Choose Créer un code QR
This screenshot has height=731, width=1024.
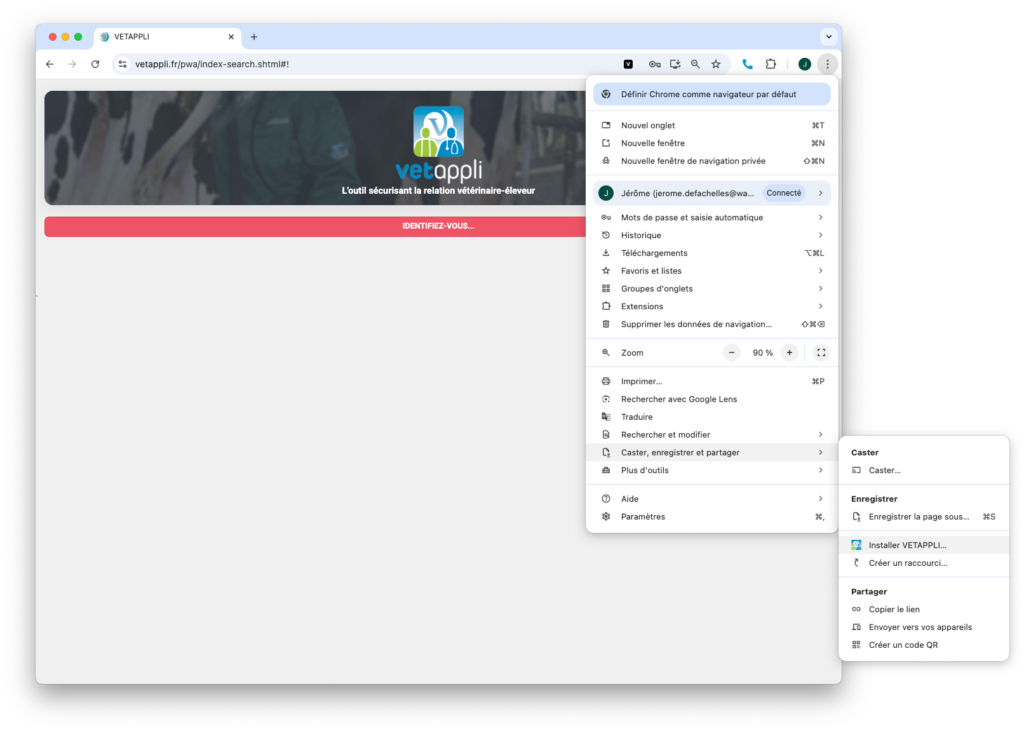coord(903,645)
